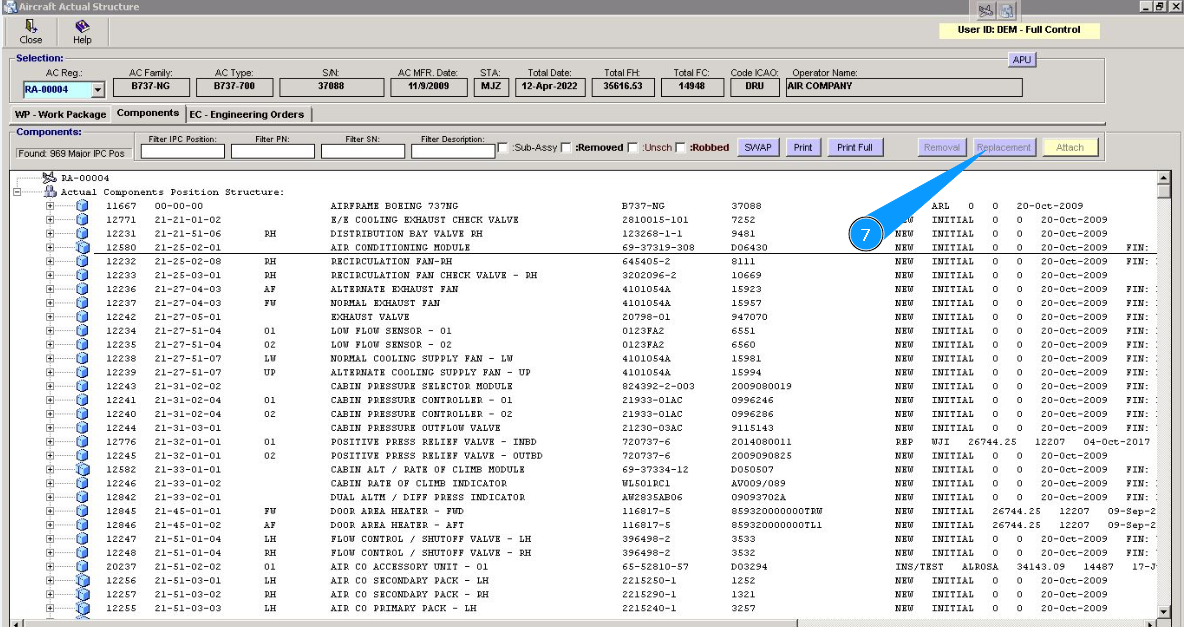Open the AC Reg. dropdown arrow
The image size is (1184, 633).
(97, 90)
